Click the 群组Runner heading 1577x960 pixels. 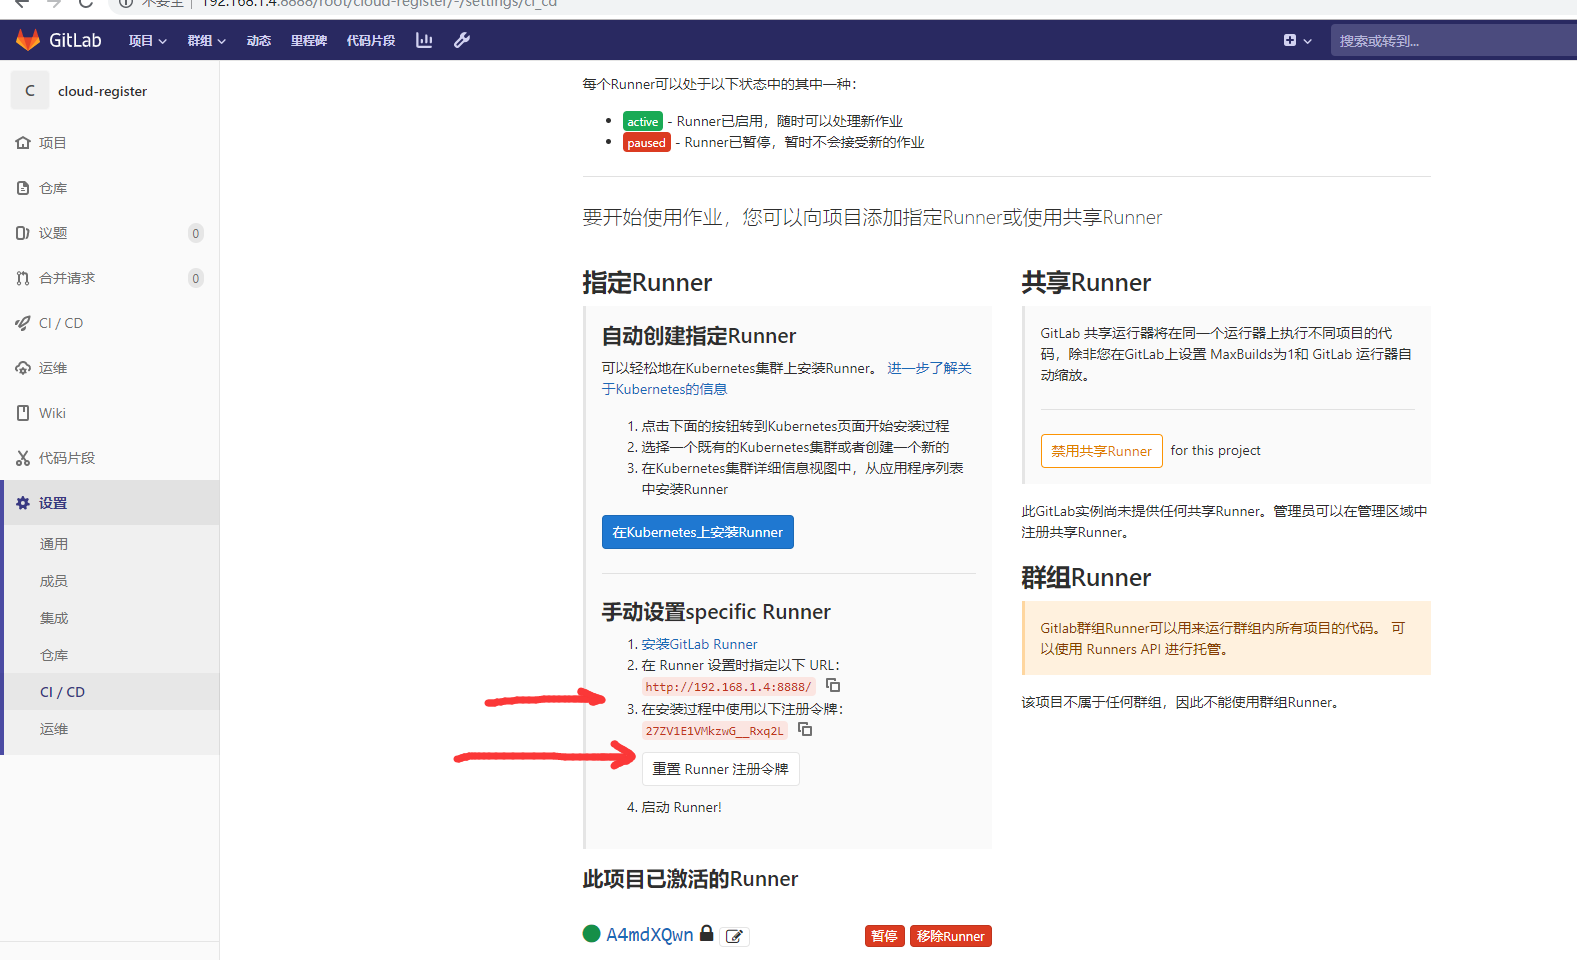pos(1086,578)
